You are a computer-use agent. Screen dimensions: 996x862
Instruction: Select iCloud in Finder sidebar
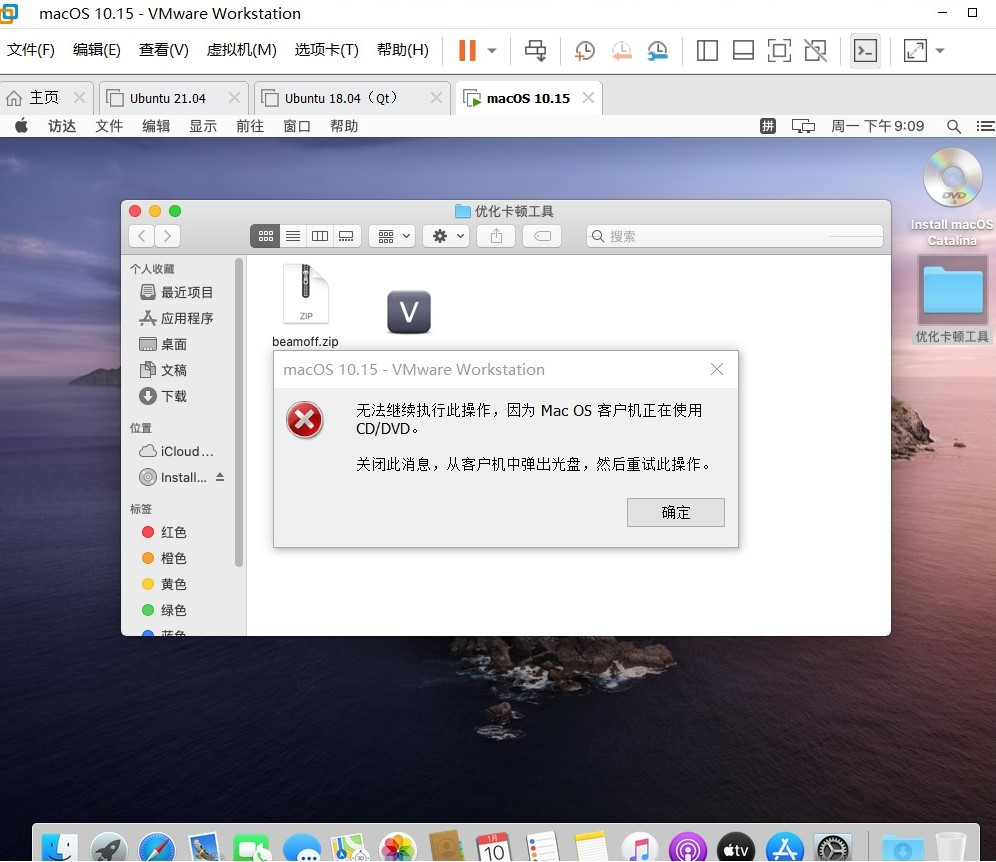click(x=177, y=451)
